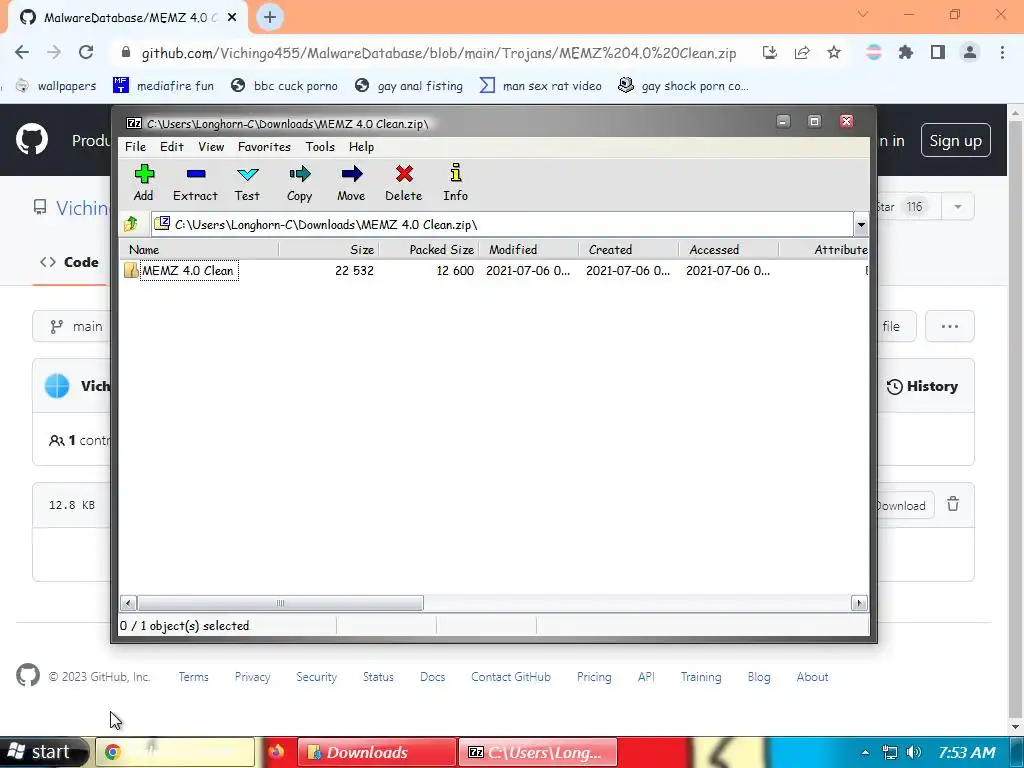Expand the Star dropdown arrow on GitHub
1024x768 pixels.
click(x=957, y=207)
